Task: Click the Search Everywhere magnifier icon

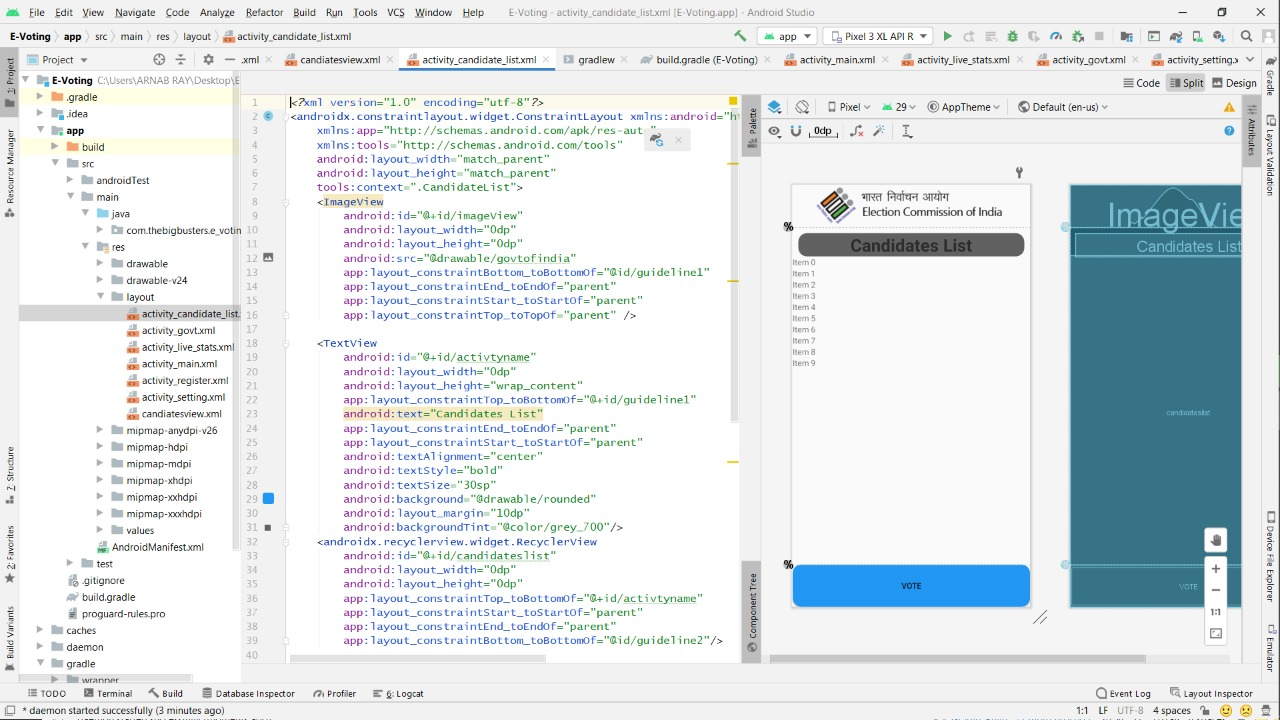Action: [1246, 36]
